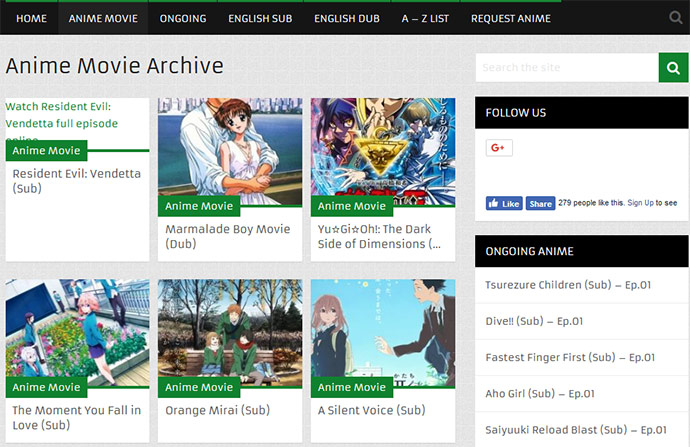
Task: Go to the HOME menu item
Action: (x=31, y=18)
